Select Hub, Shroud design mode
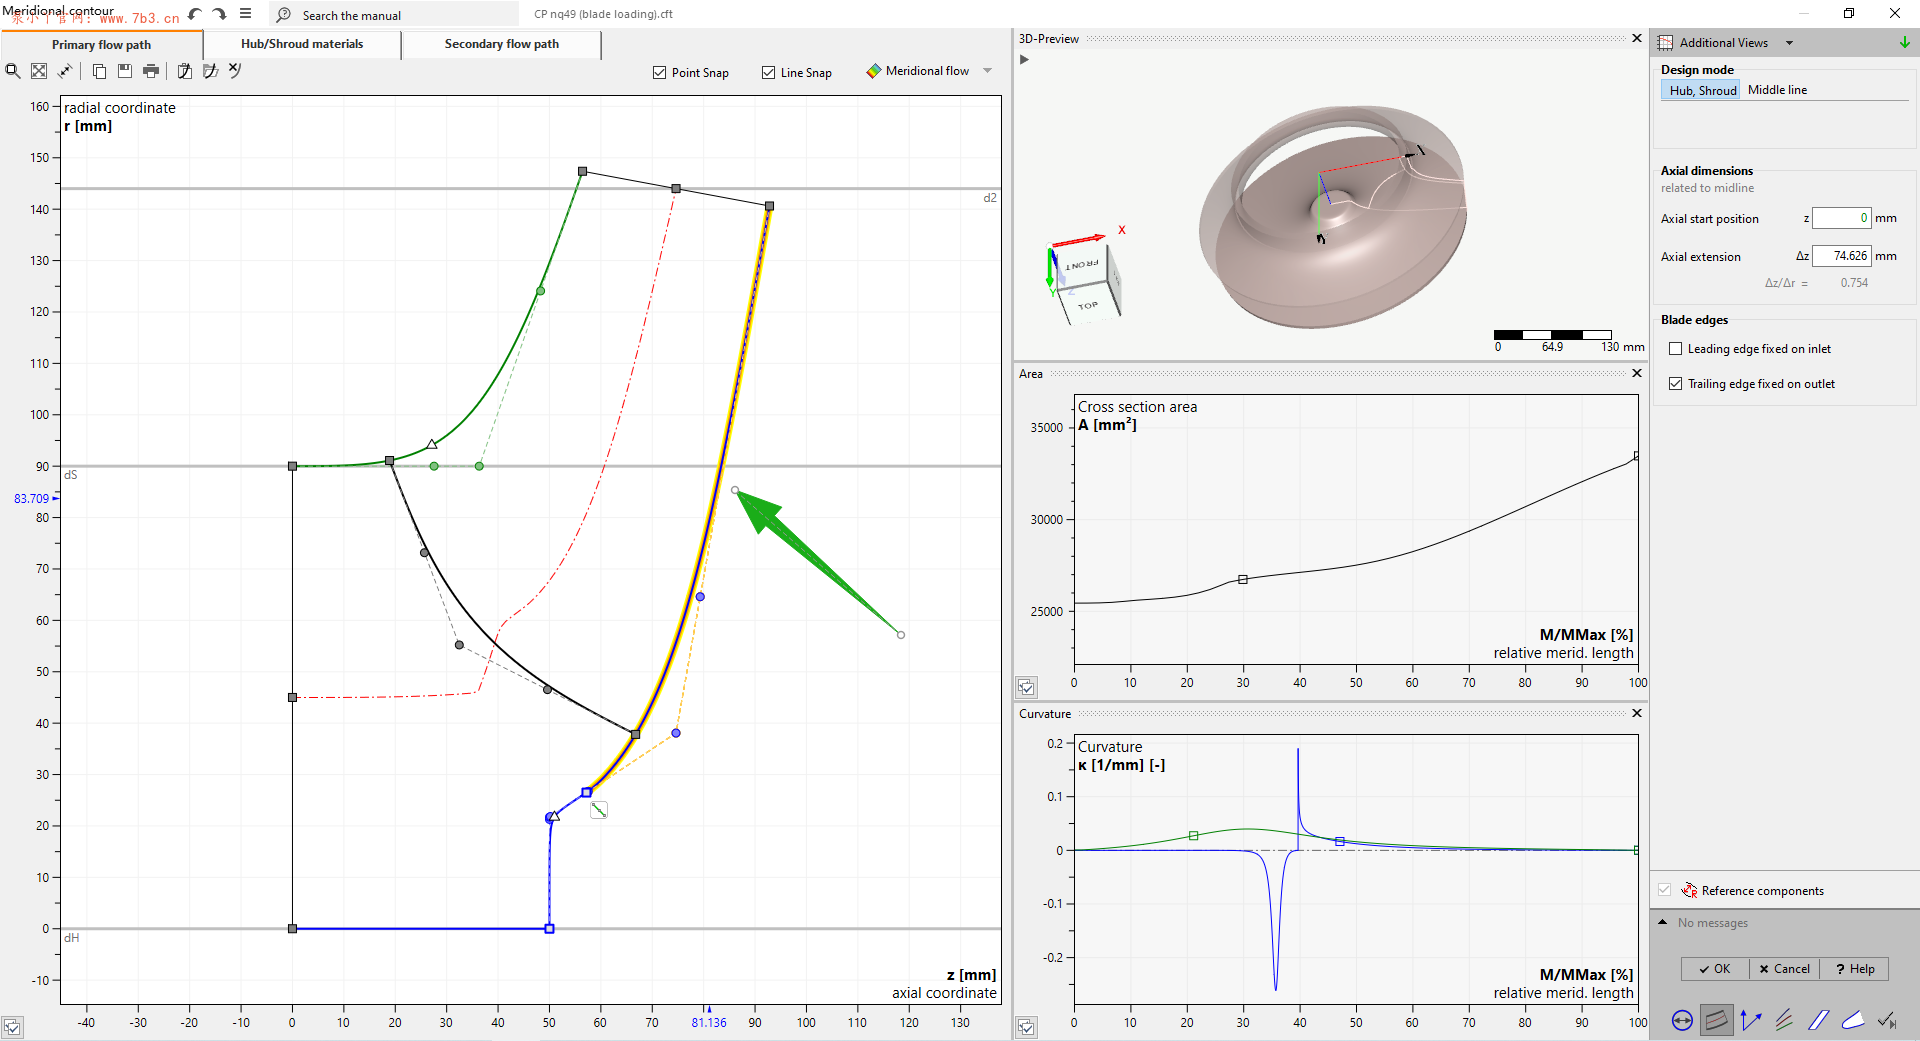This screenshot has height=1041, width=1920. pos(1702,90)
